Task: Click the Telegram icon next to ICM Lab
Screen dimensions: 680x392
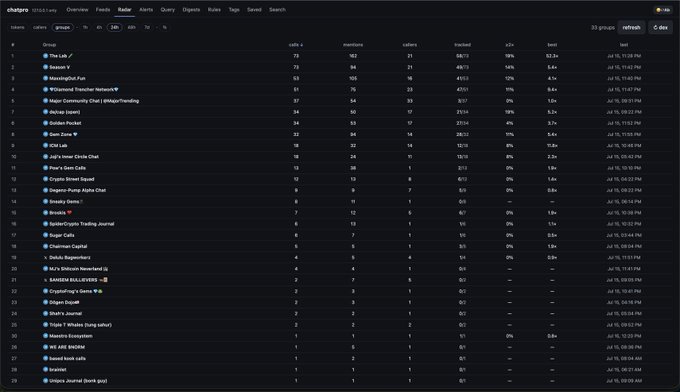Action: [45, 146]
